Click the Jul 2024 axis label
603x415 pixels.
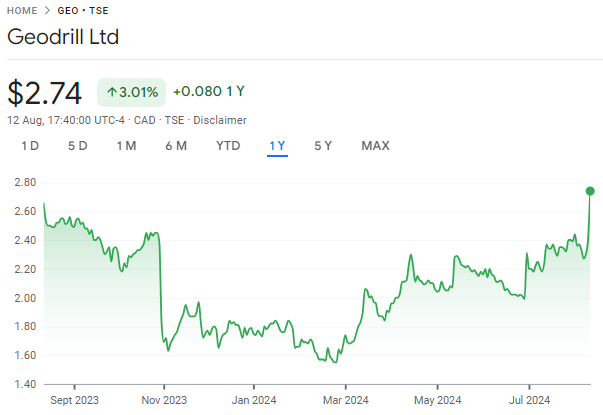coord(530,400)
